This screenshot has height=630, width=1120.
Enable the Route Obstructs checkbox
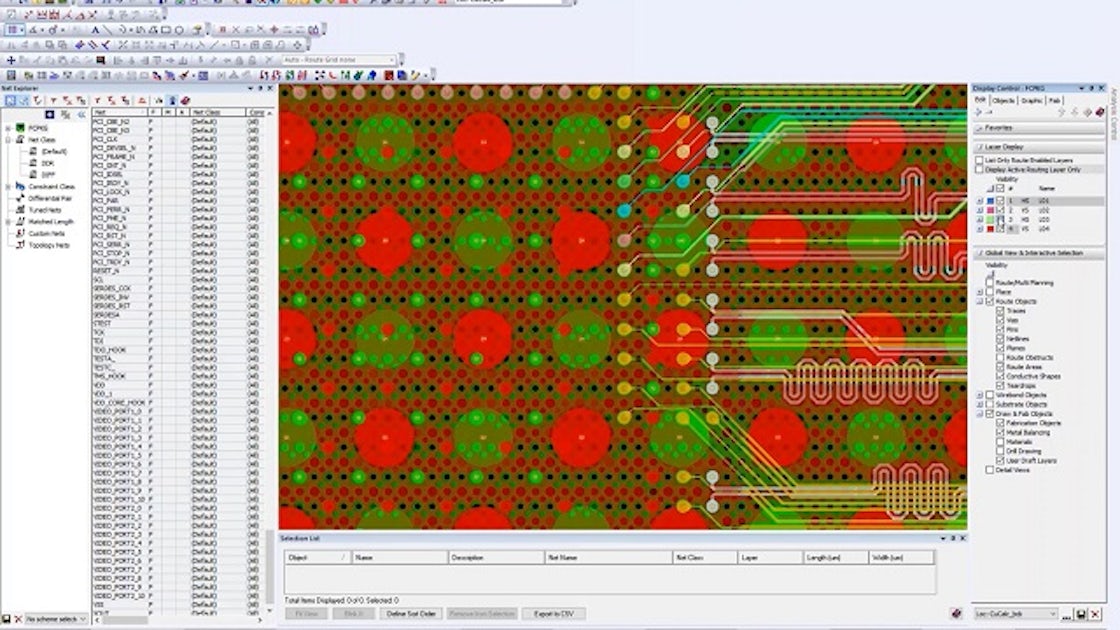1000,357
